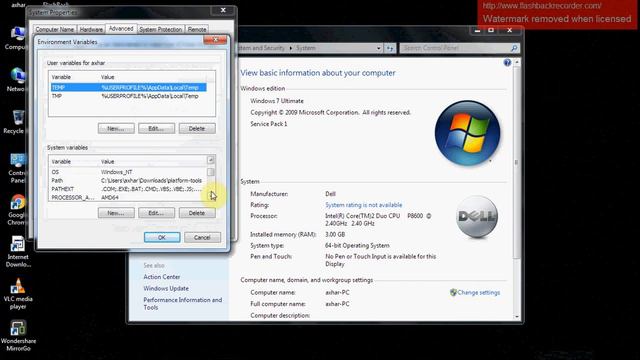The height and width of the screenshot is (360, 640).
Task: Launch VLC media player desktop icon
Action: coord(18,294)
